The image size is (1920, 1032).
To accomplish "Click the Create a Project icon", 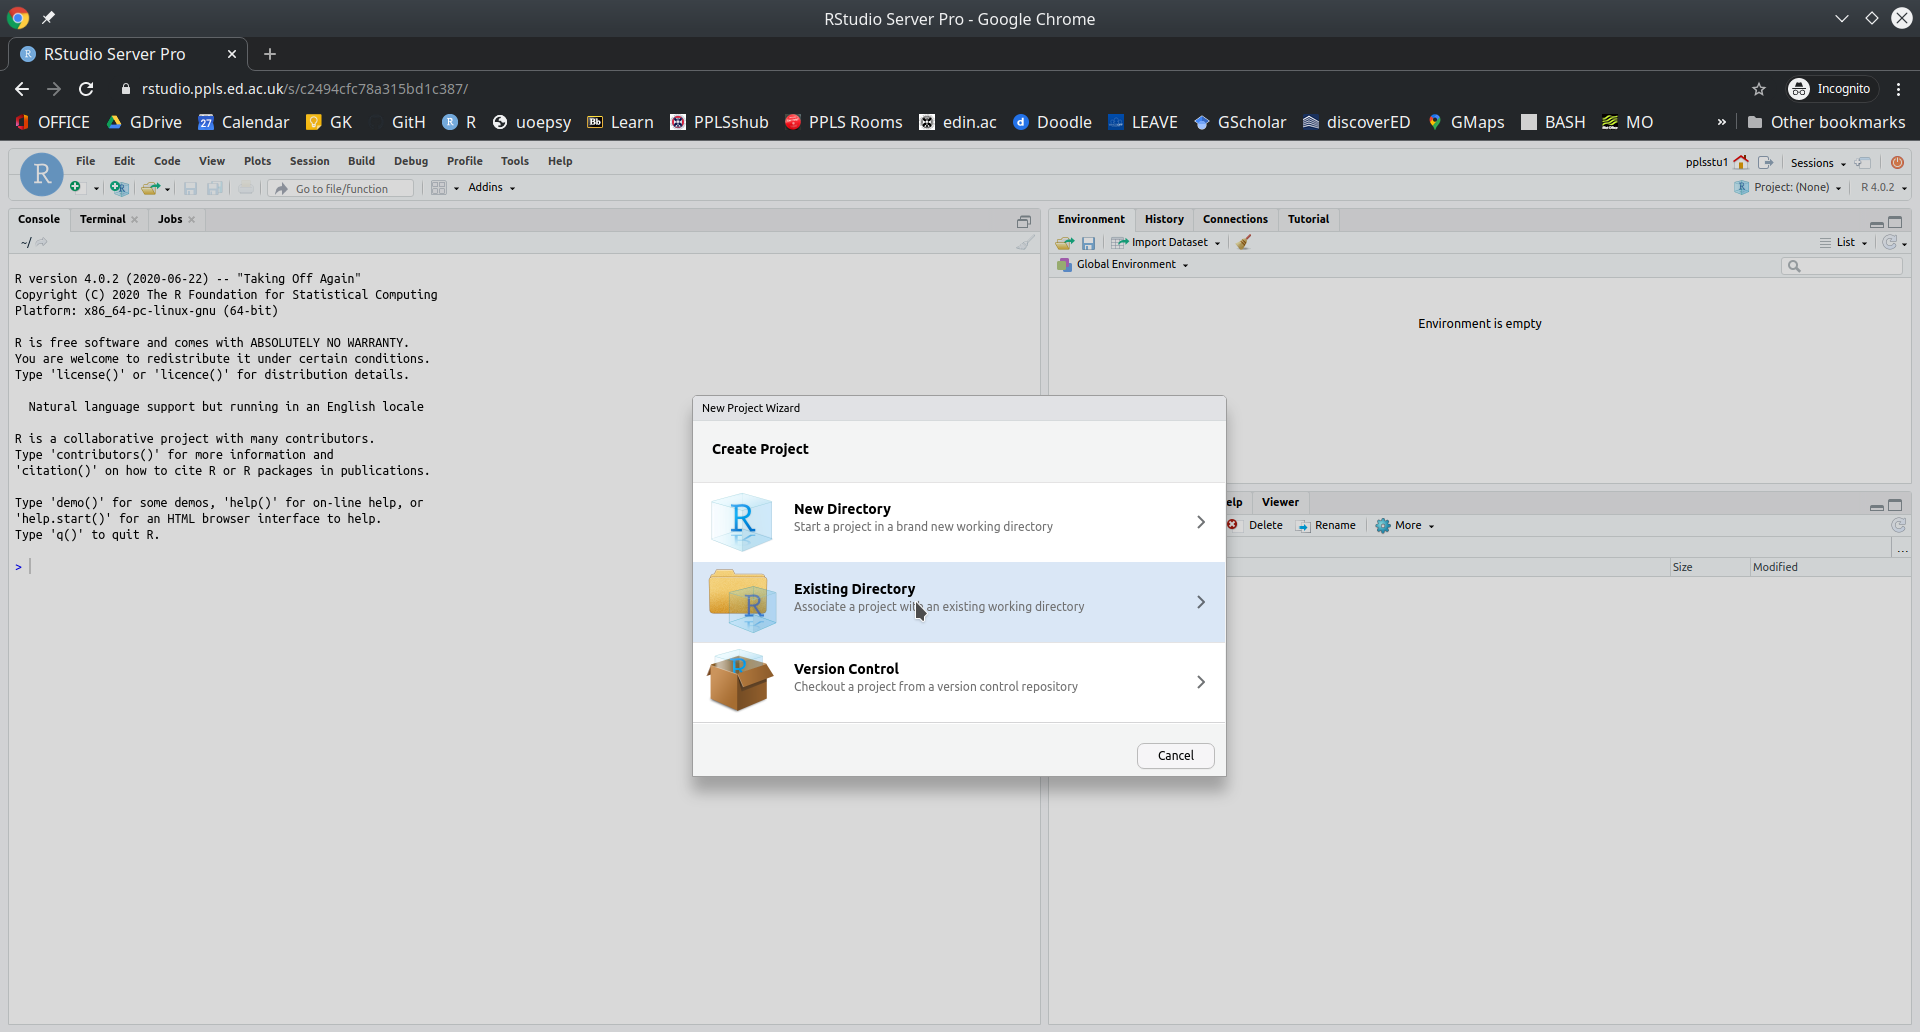I will [119, 188].
